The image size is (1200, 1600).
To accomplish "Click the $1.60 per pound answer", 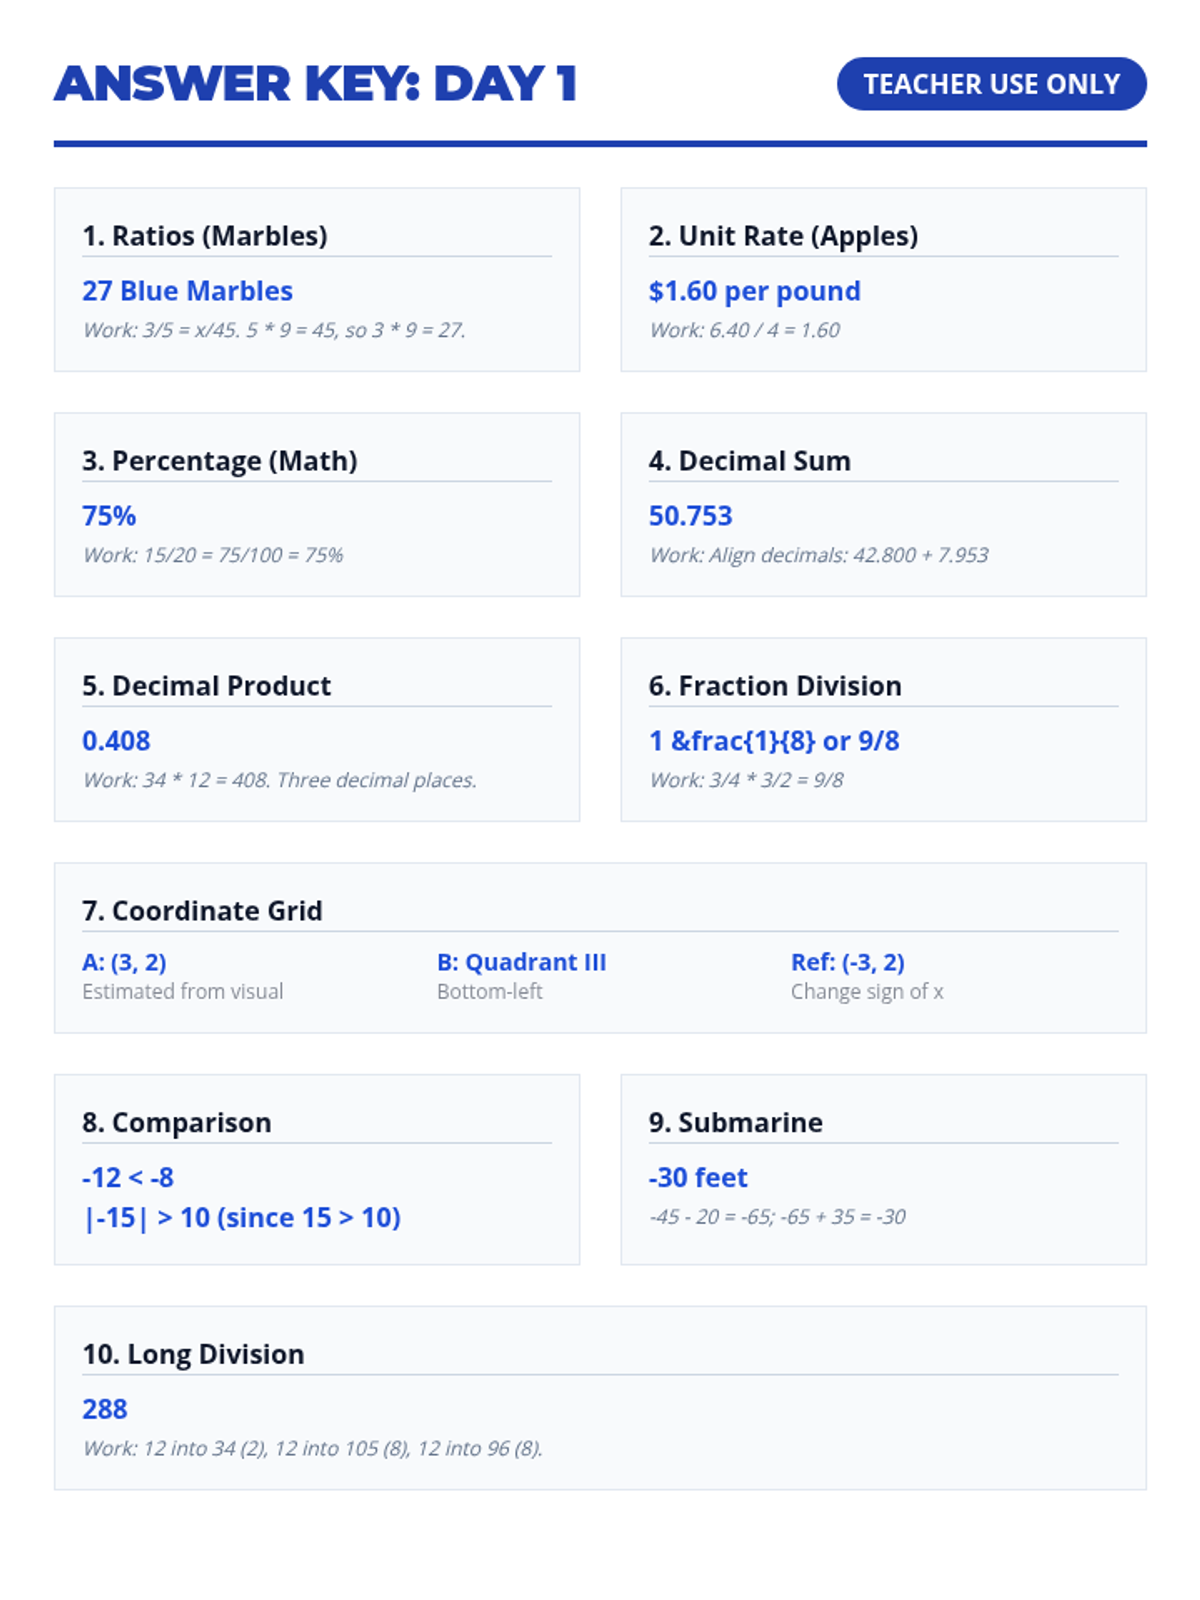I will (754, 291).
